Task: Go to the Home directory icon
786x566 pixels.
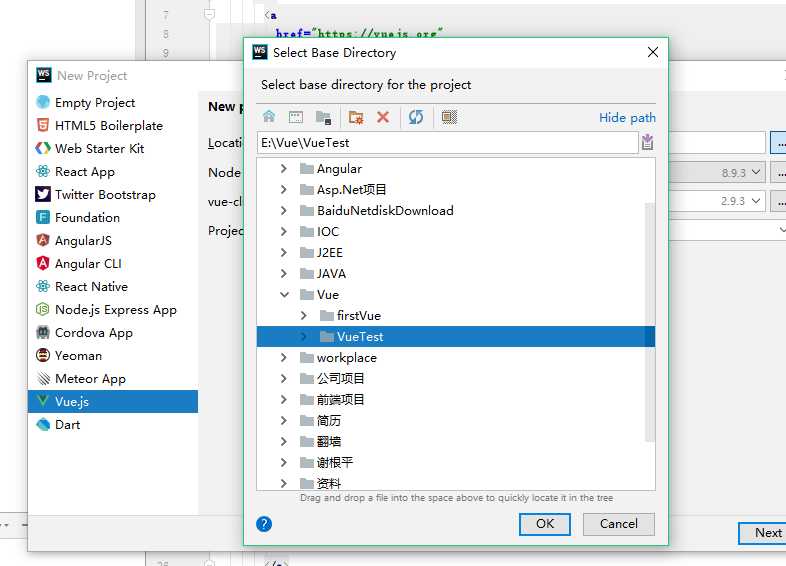Action: pyautogui.click(x=269, y=117)
